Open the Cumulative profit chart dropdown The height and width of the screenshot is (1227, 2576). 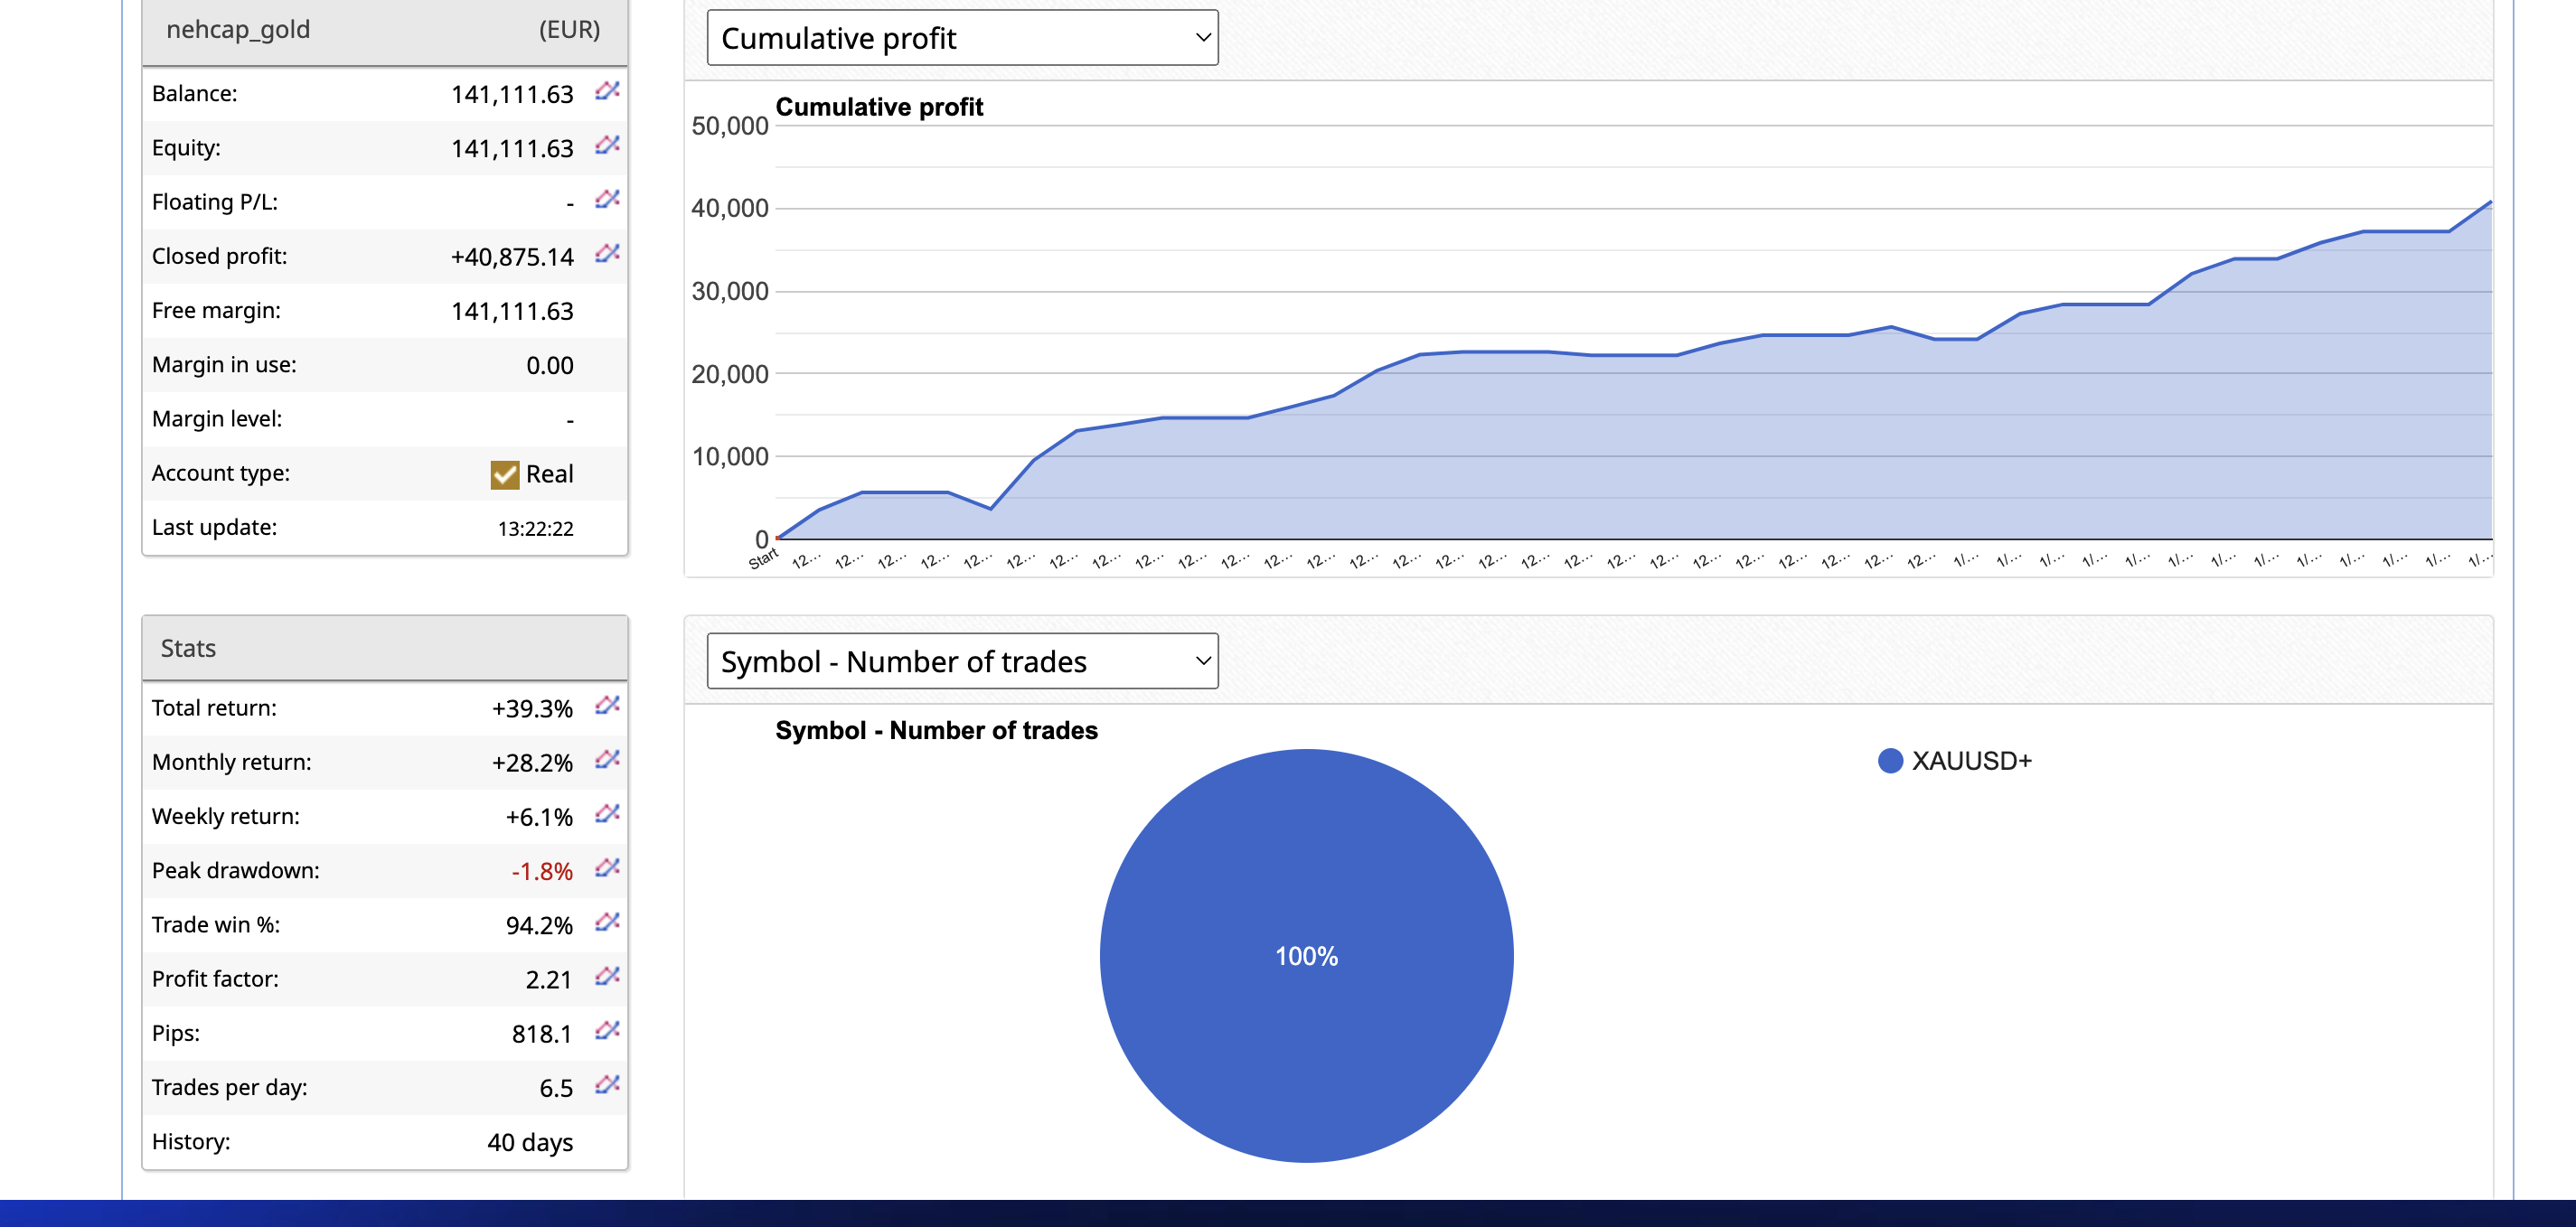[x=961, y=38]
